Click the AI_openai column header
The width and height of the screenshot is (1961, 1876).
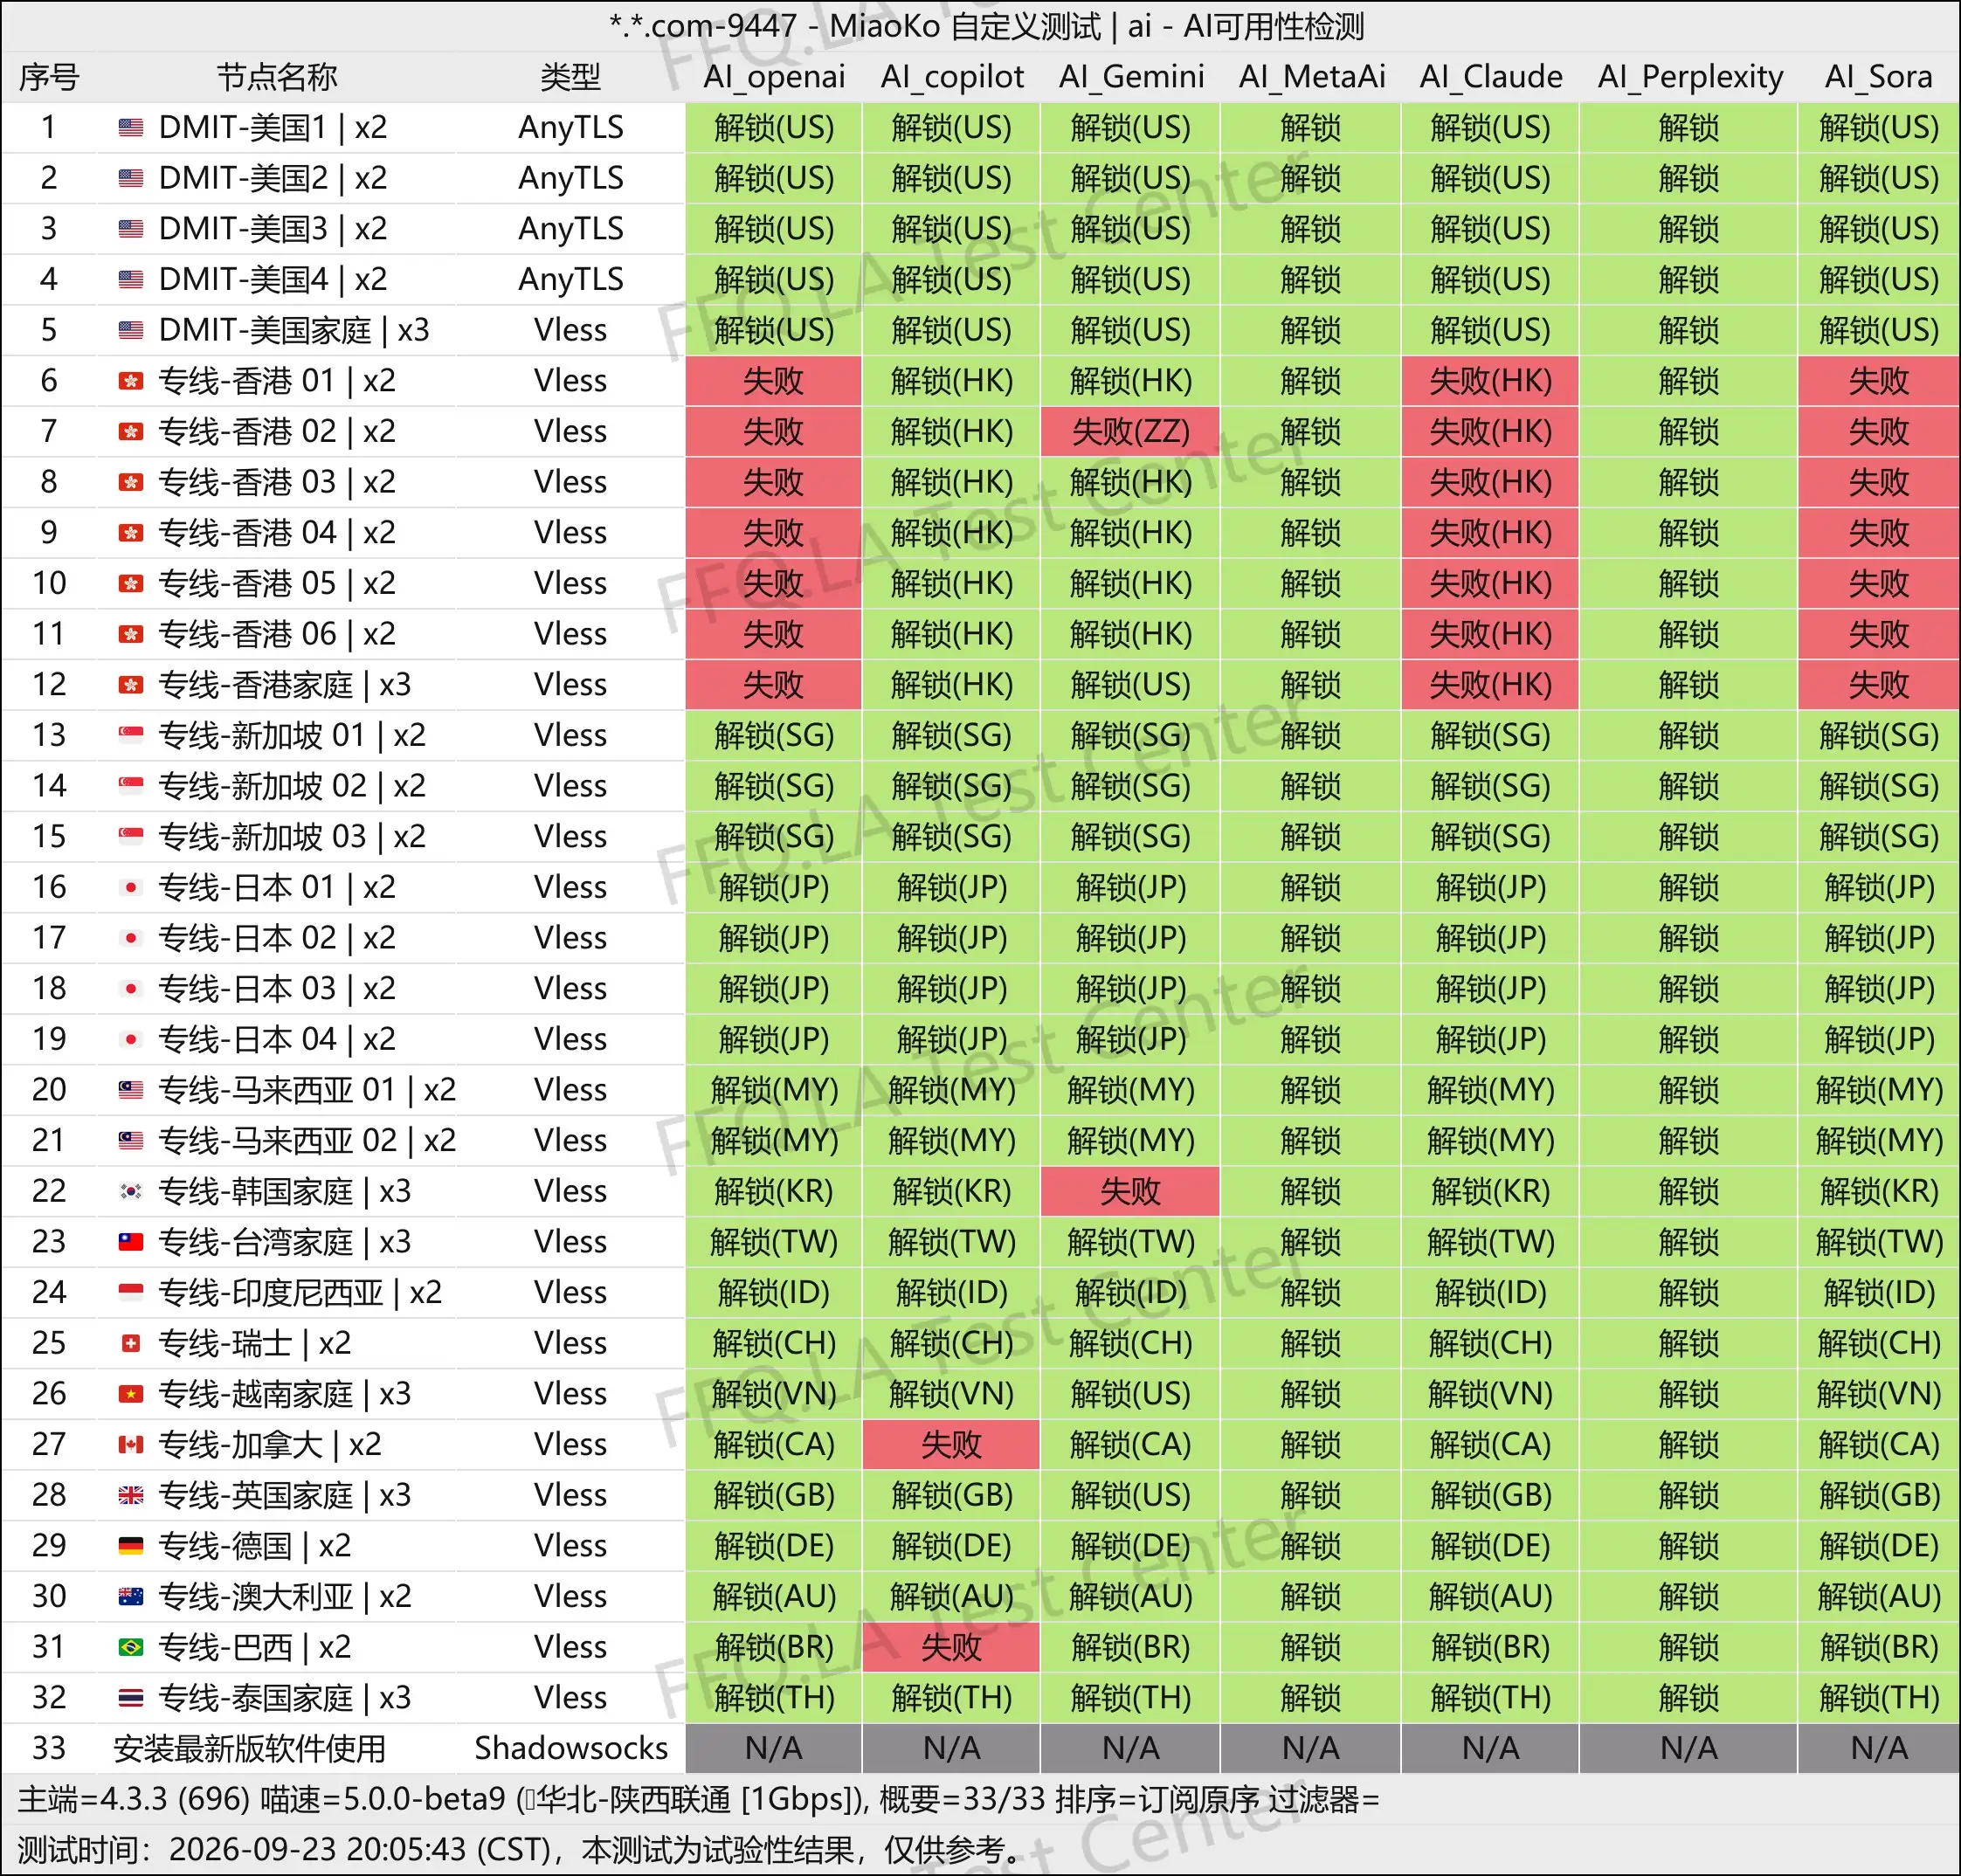coord(774,77)
